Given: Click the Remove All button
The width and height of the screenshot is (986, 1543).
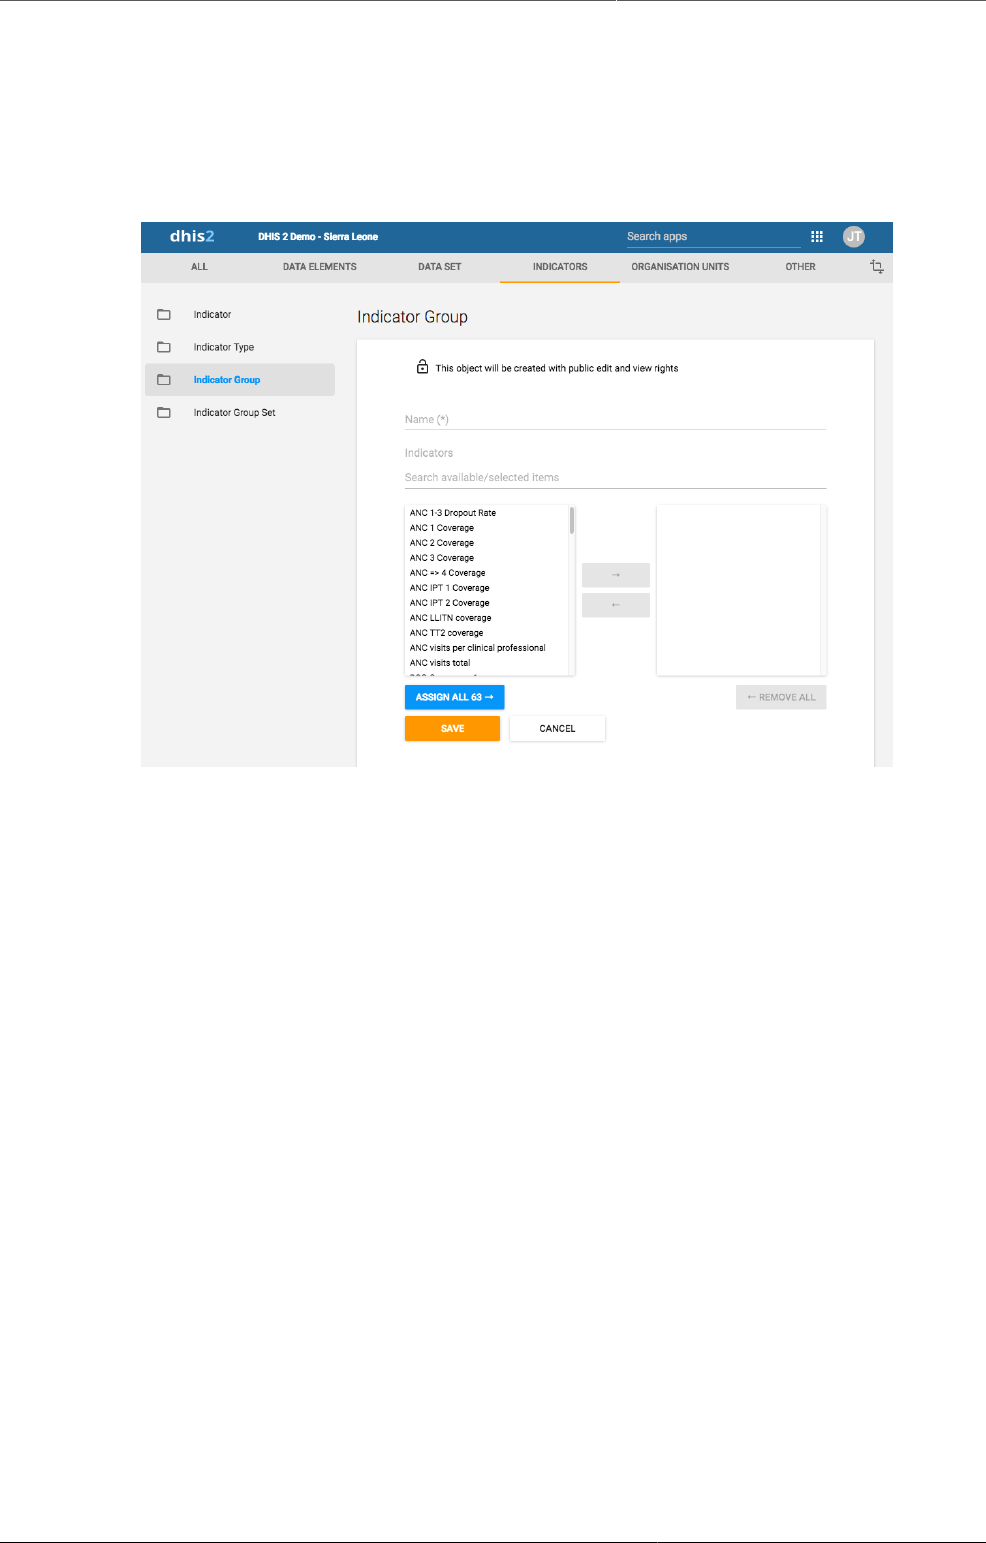Looking at the screenshot, I should pyautogui.click(x=781, y=697).
